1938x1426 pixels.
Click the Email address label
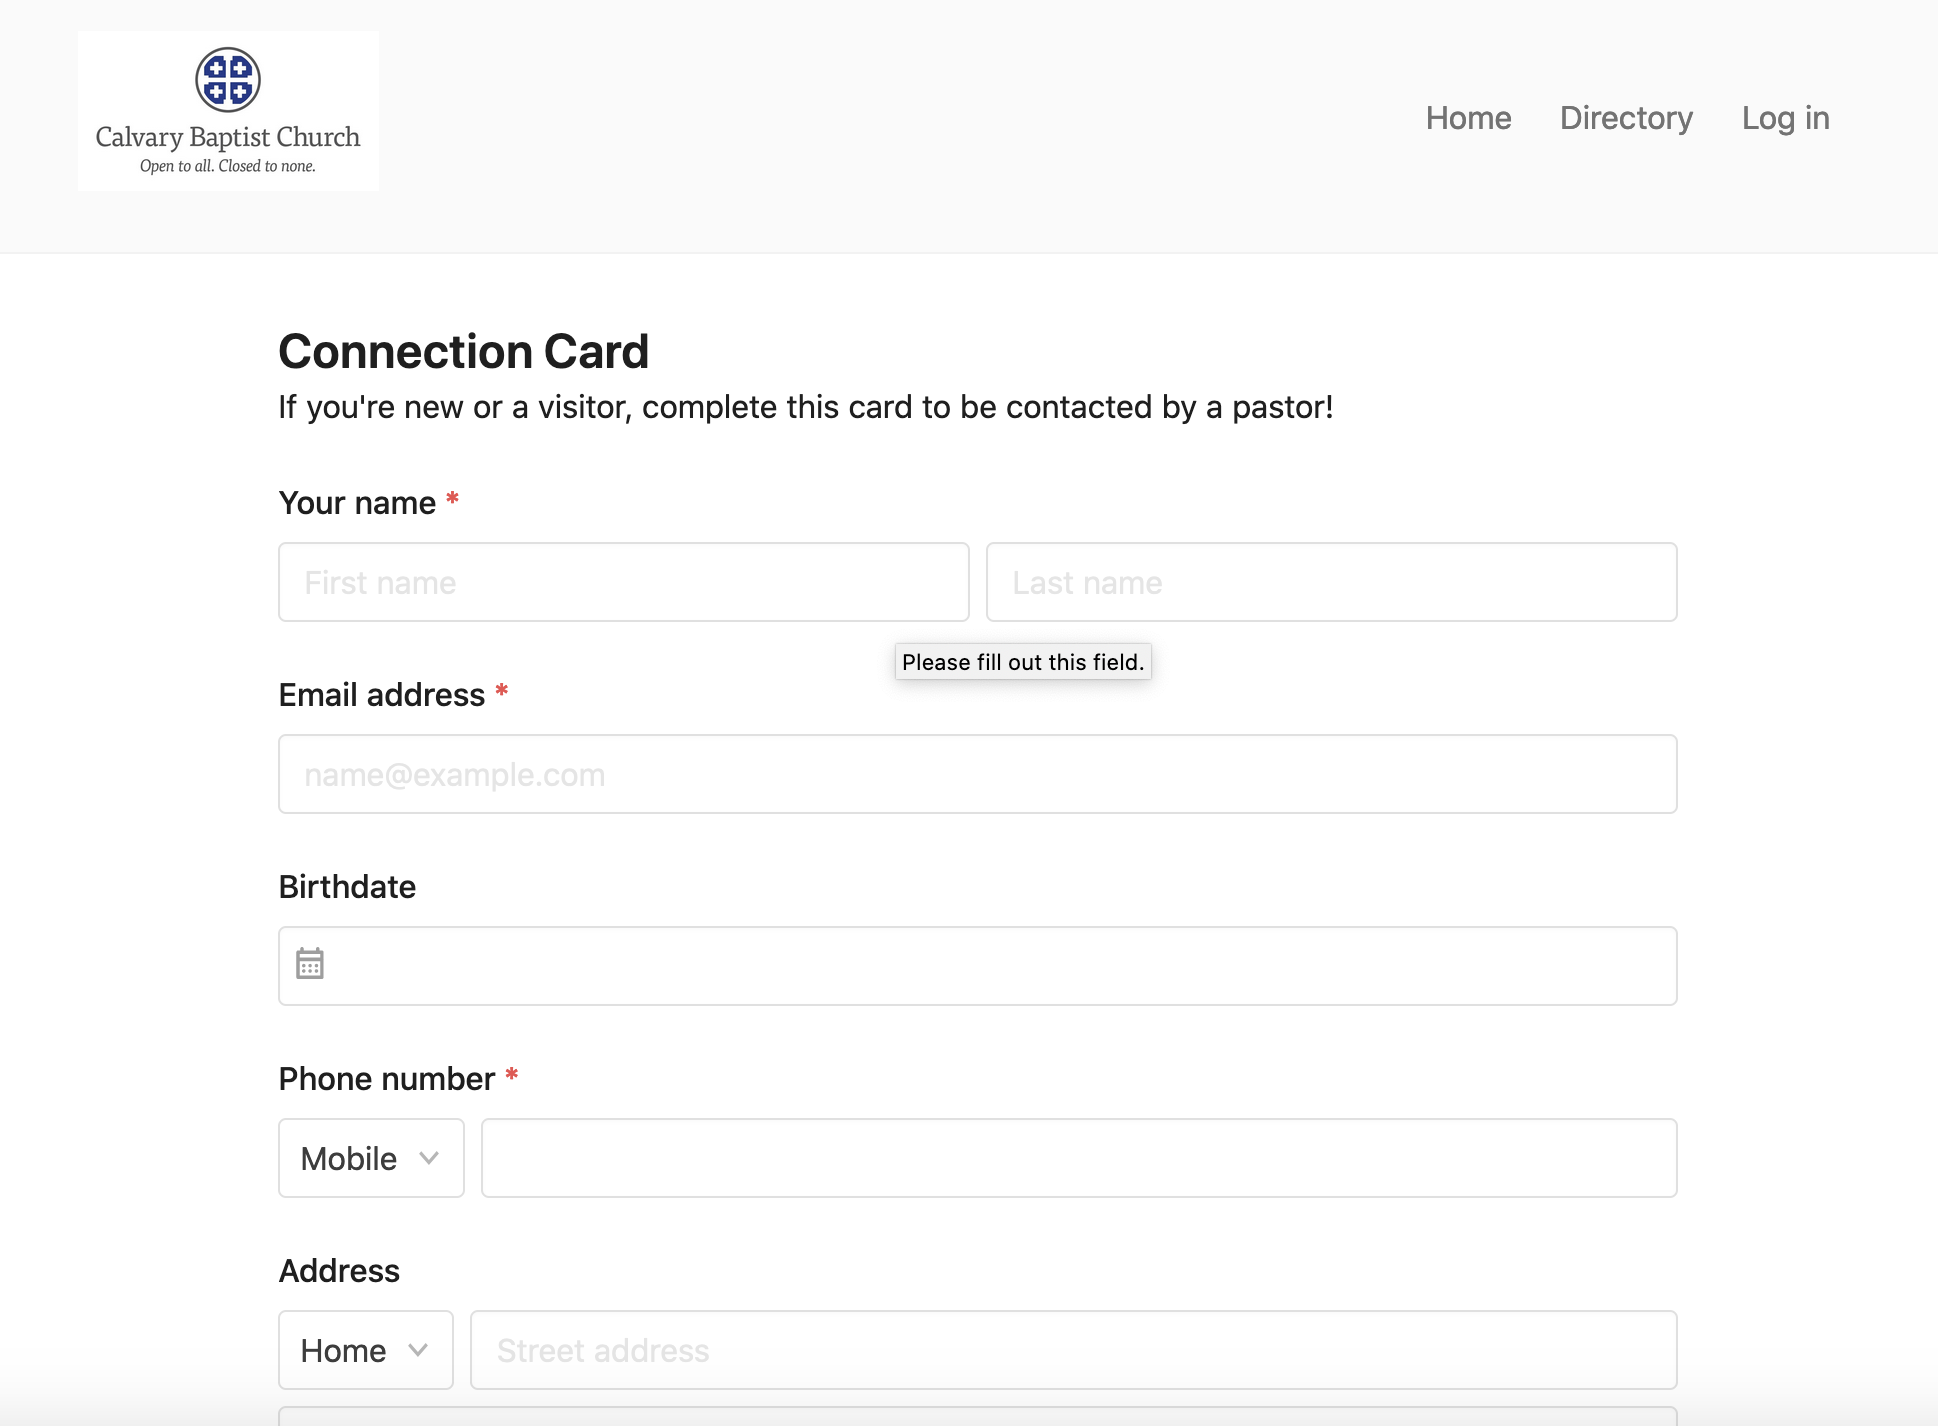point(381,695)
